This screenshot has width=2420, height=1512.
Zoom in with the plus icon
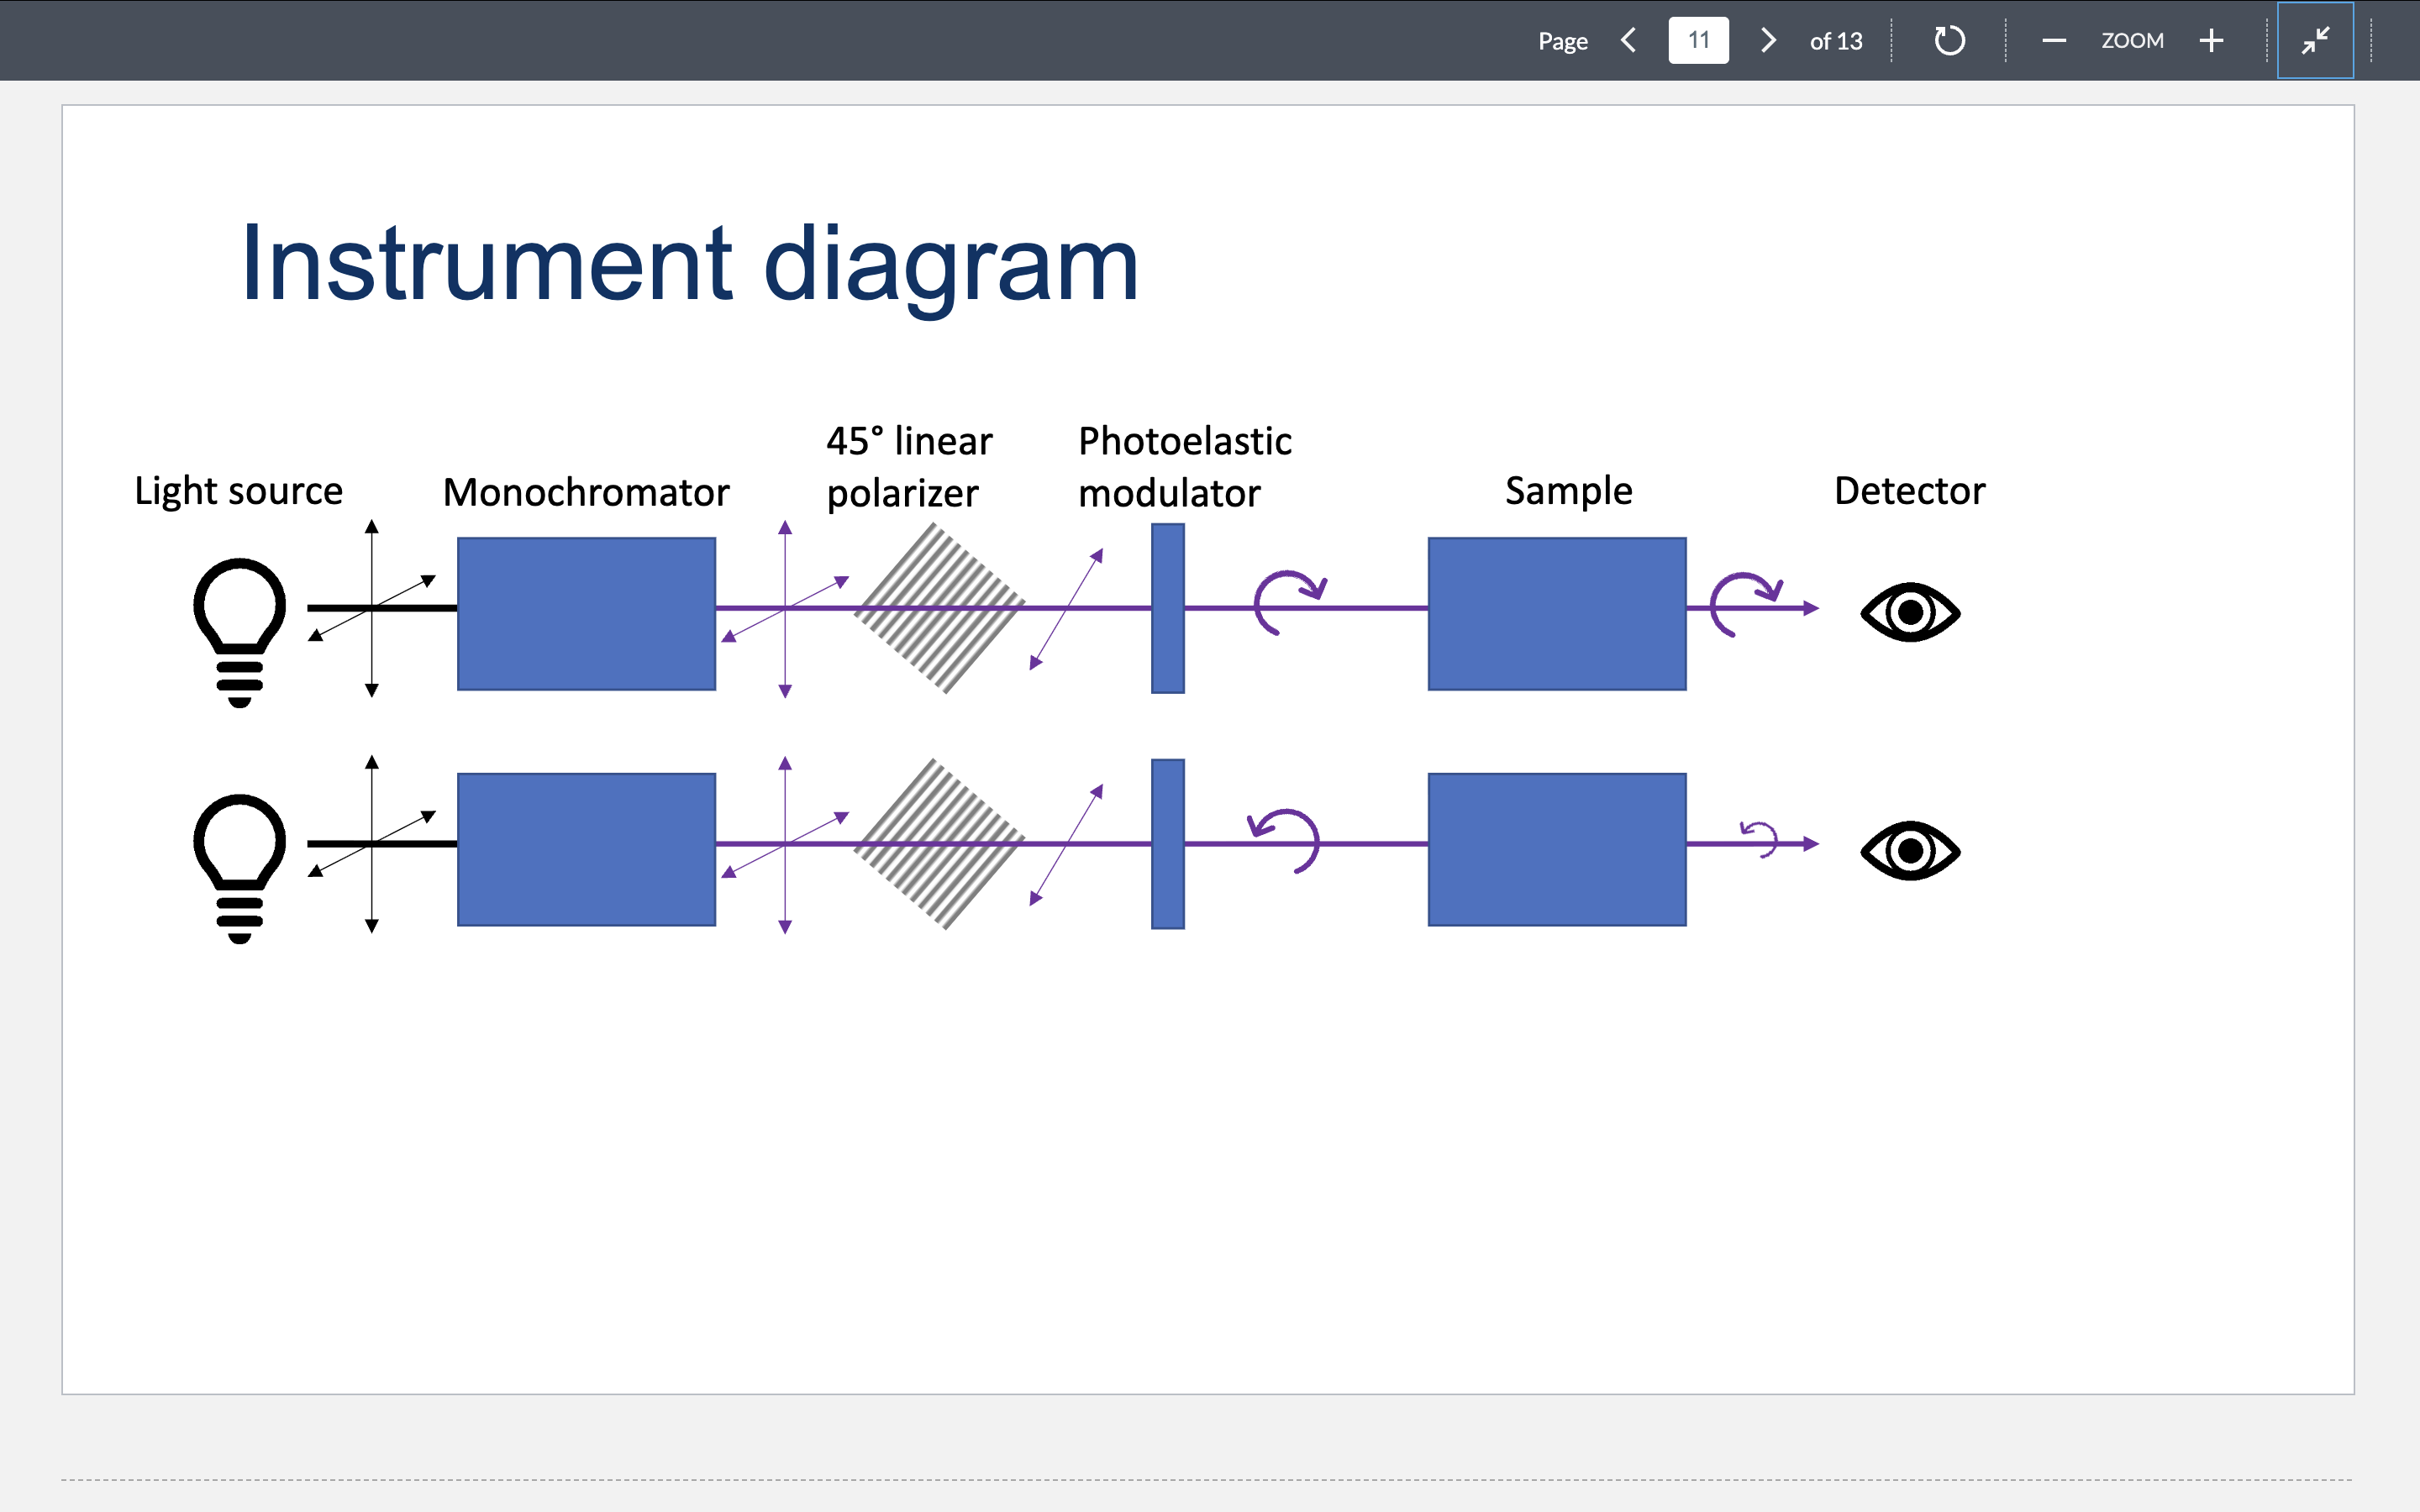2211,40
